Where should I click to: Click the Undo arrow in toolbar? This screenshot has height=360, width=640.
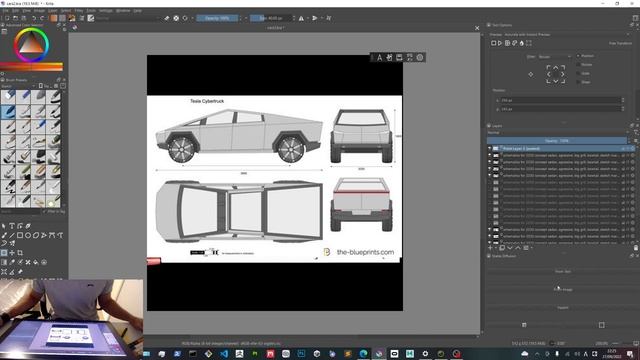click(x=34, y=18)
